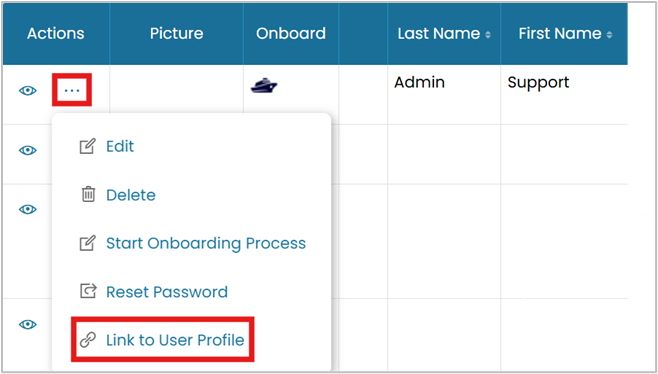This screenshot has width=658, height=374.
Task: Click the Onboard column header
Action: pyautogui.click(x=291, y=34)
